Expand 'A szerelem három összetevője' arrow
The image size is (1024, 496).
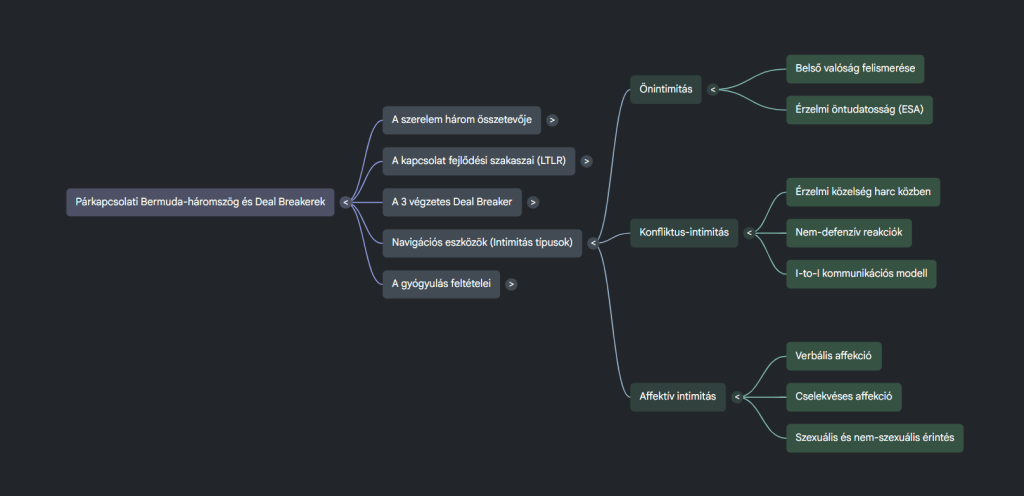pos(552,121)
